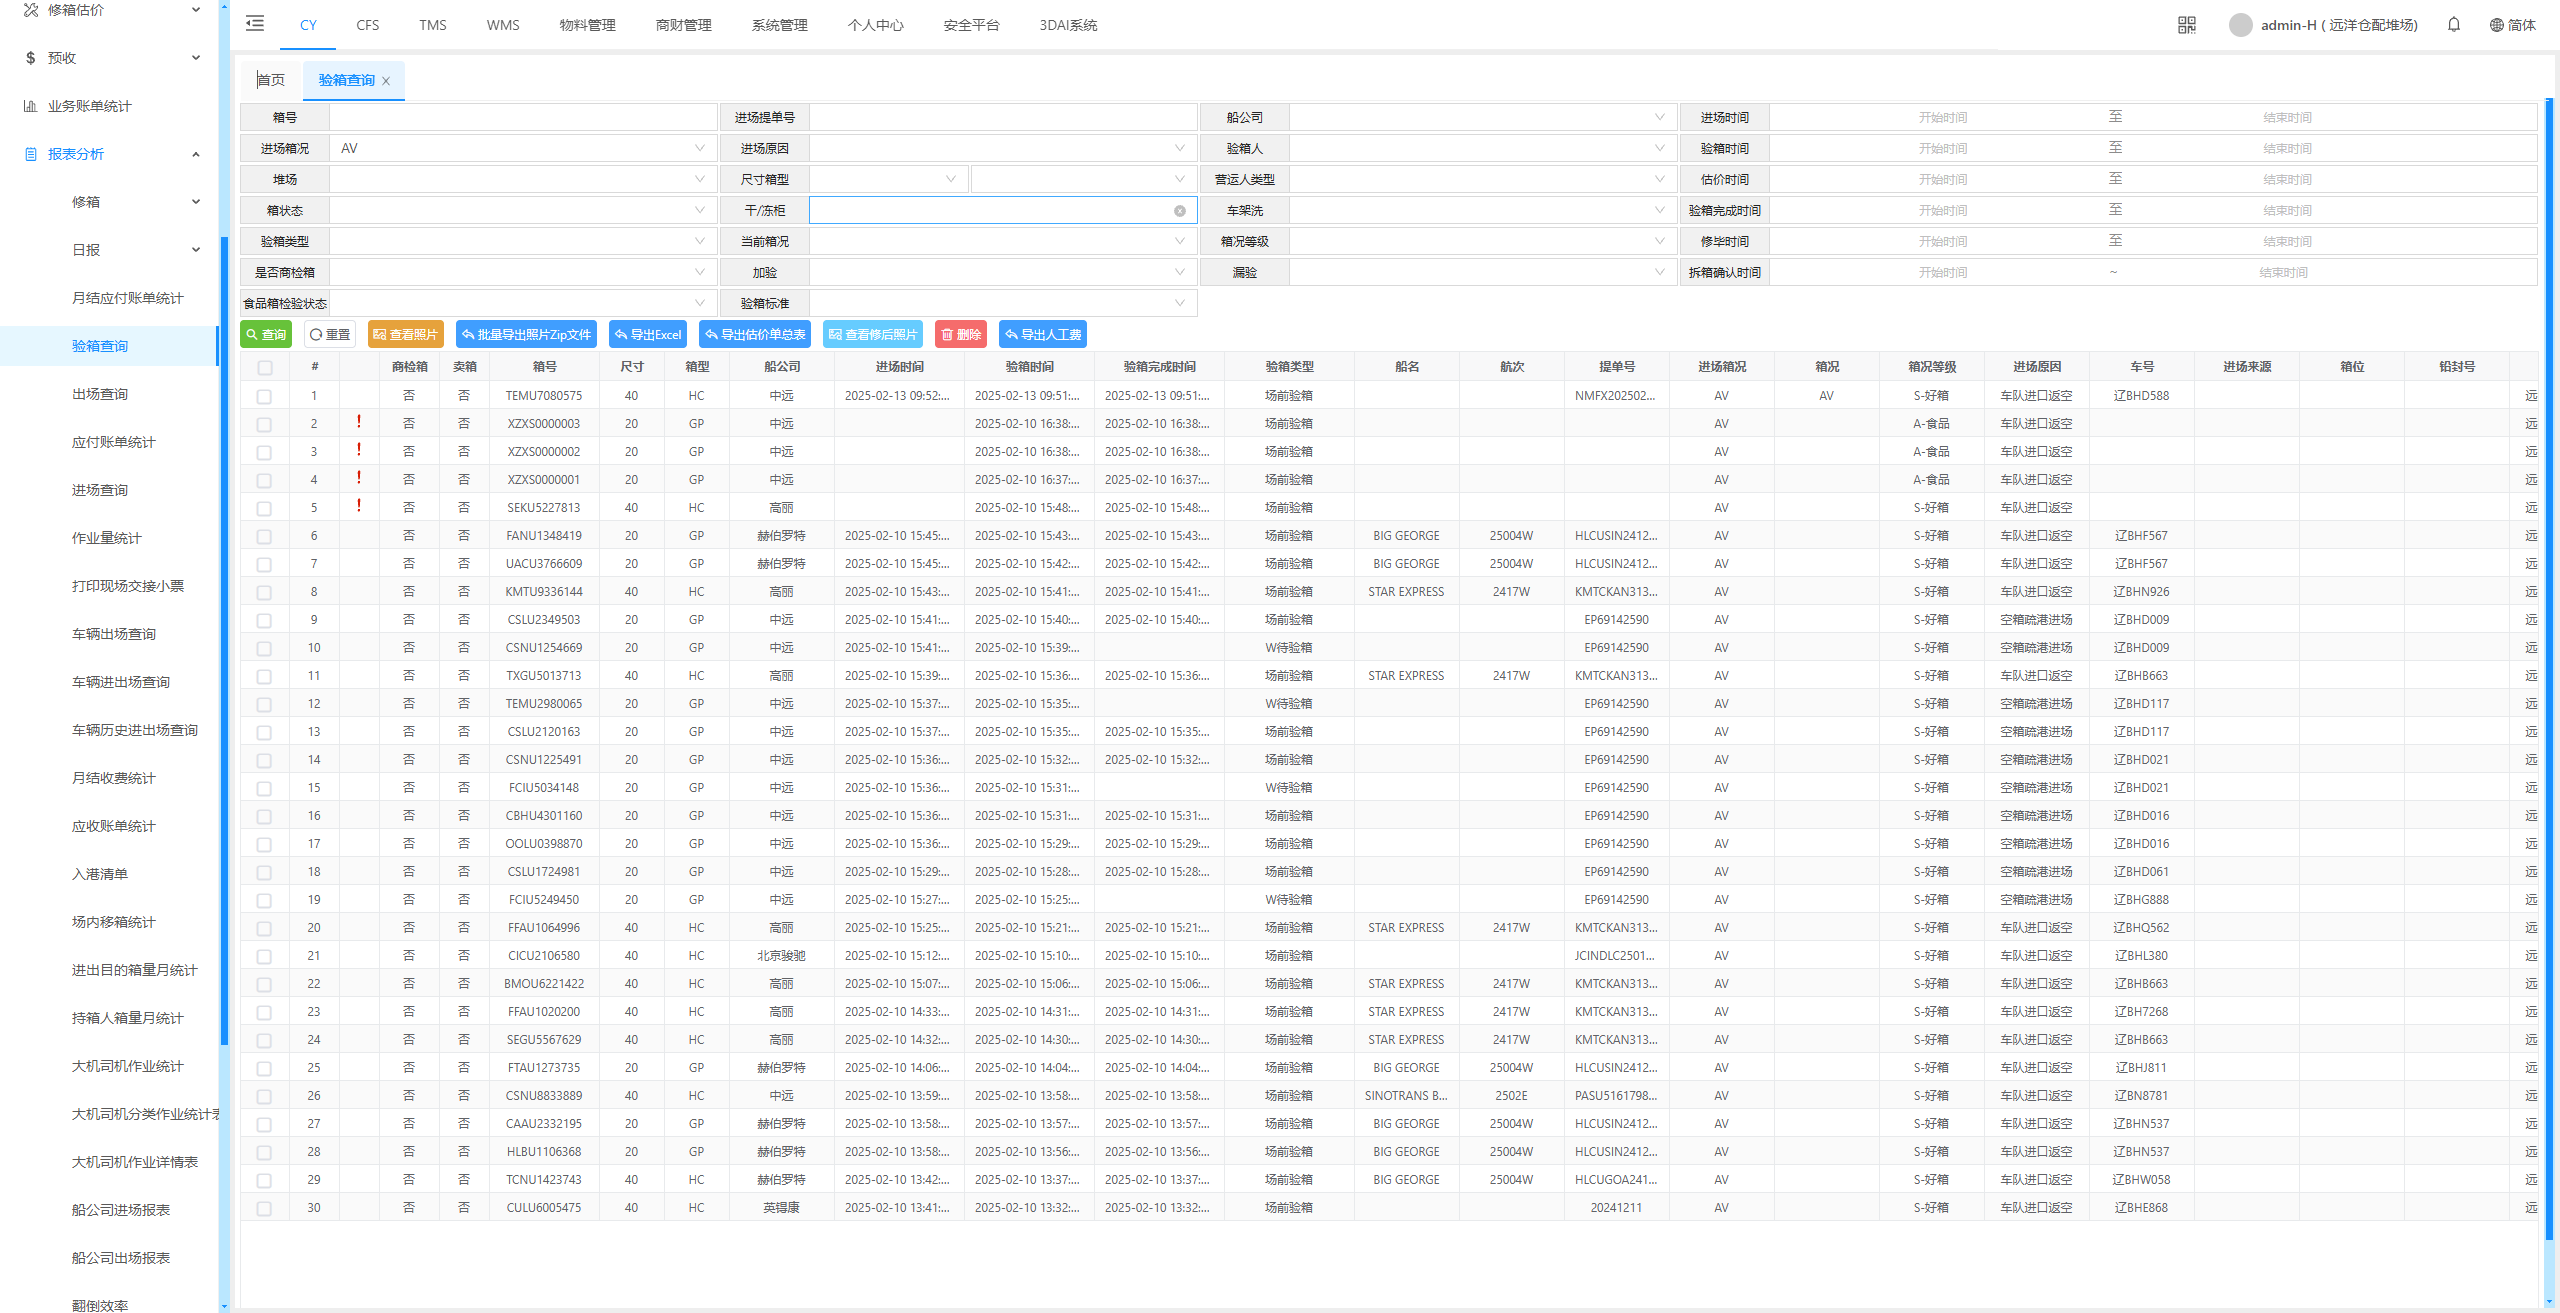2560x1313 pixels.
Task: Toggle select-all checkbox in table header
Action: [264, 368]
